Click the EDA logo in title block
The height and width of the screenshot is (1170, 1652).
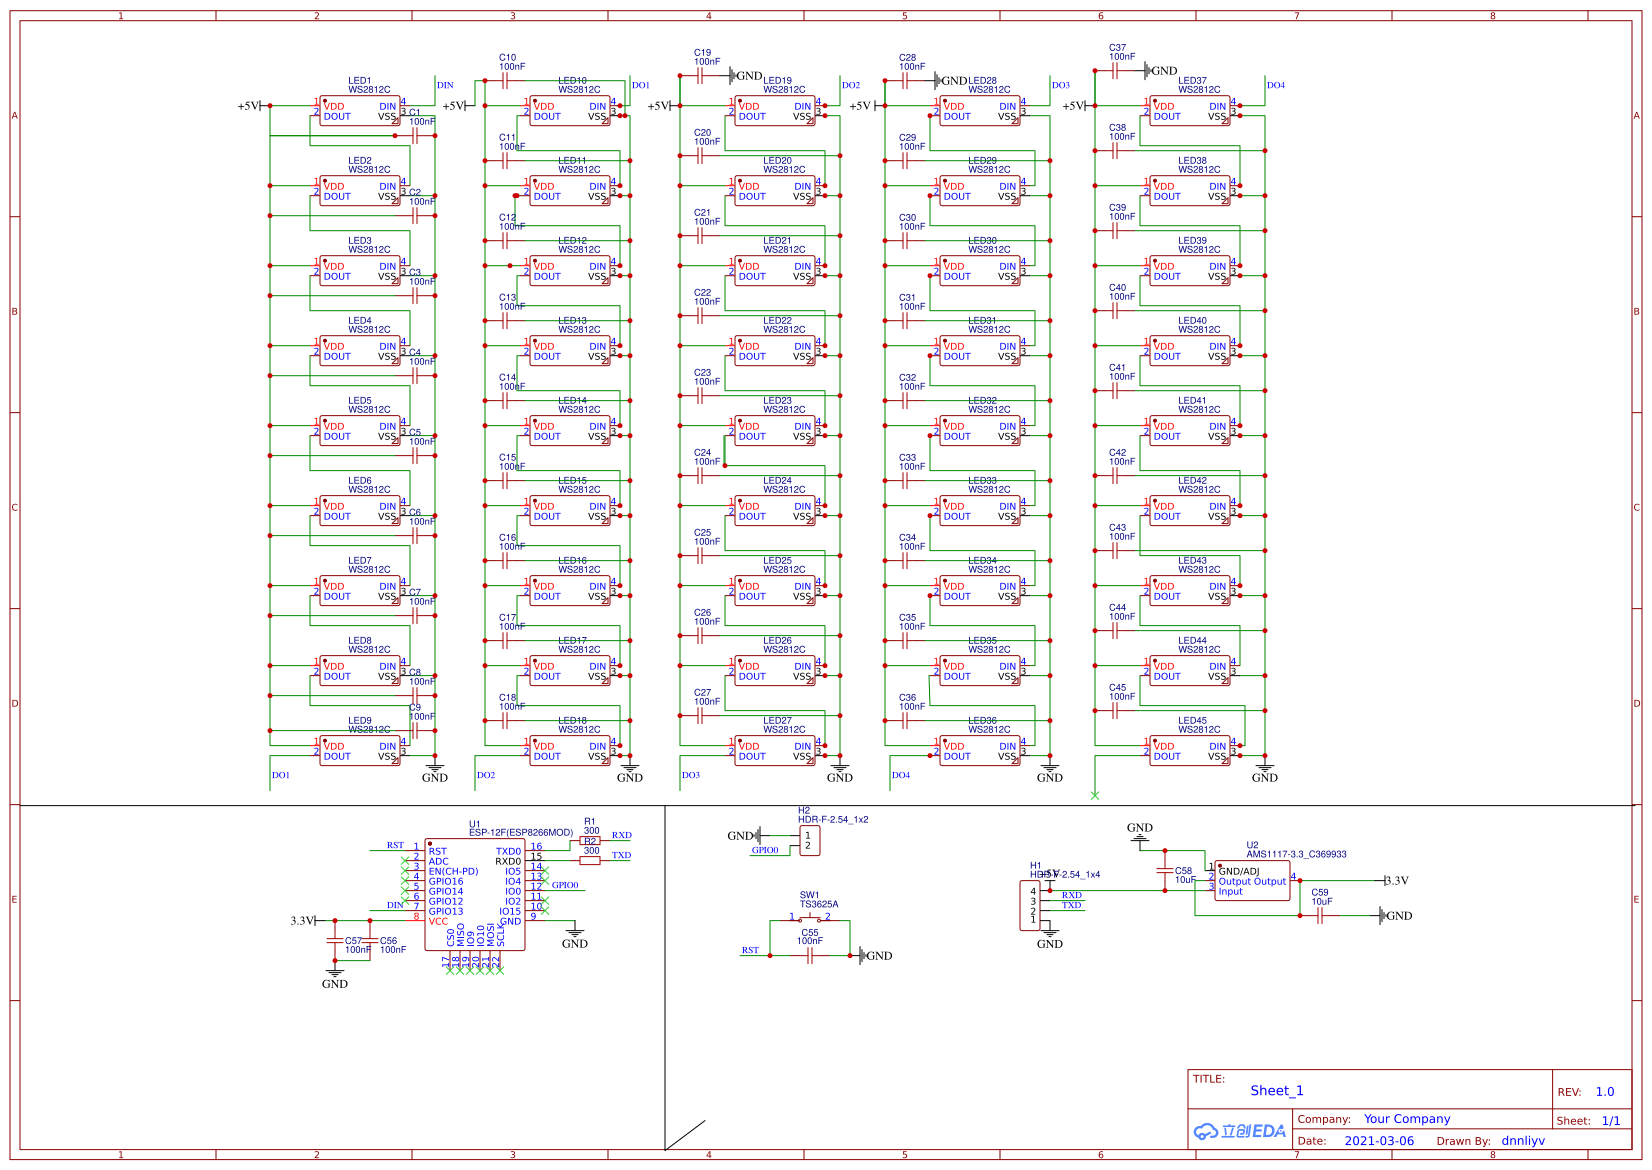point(1240,1131)
